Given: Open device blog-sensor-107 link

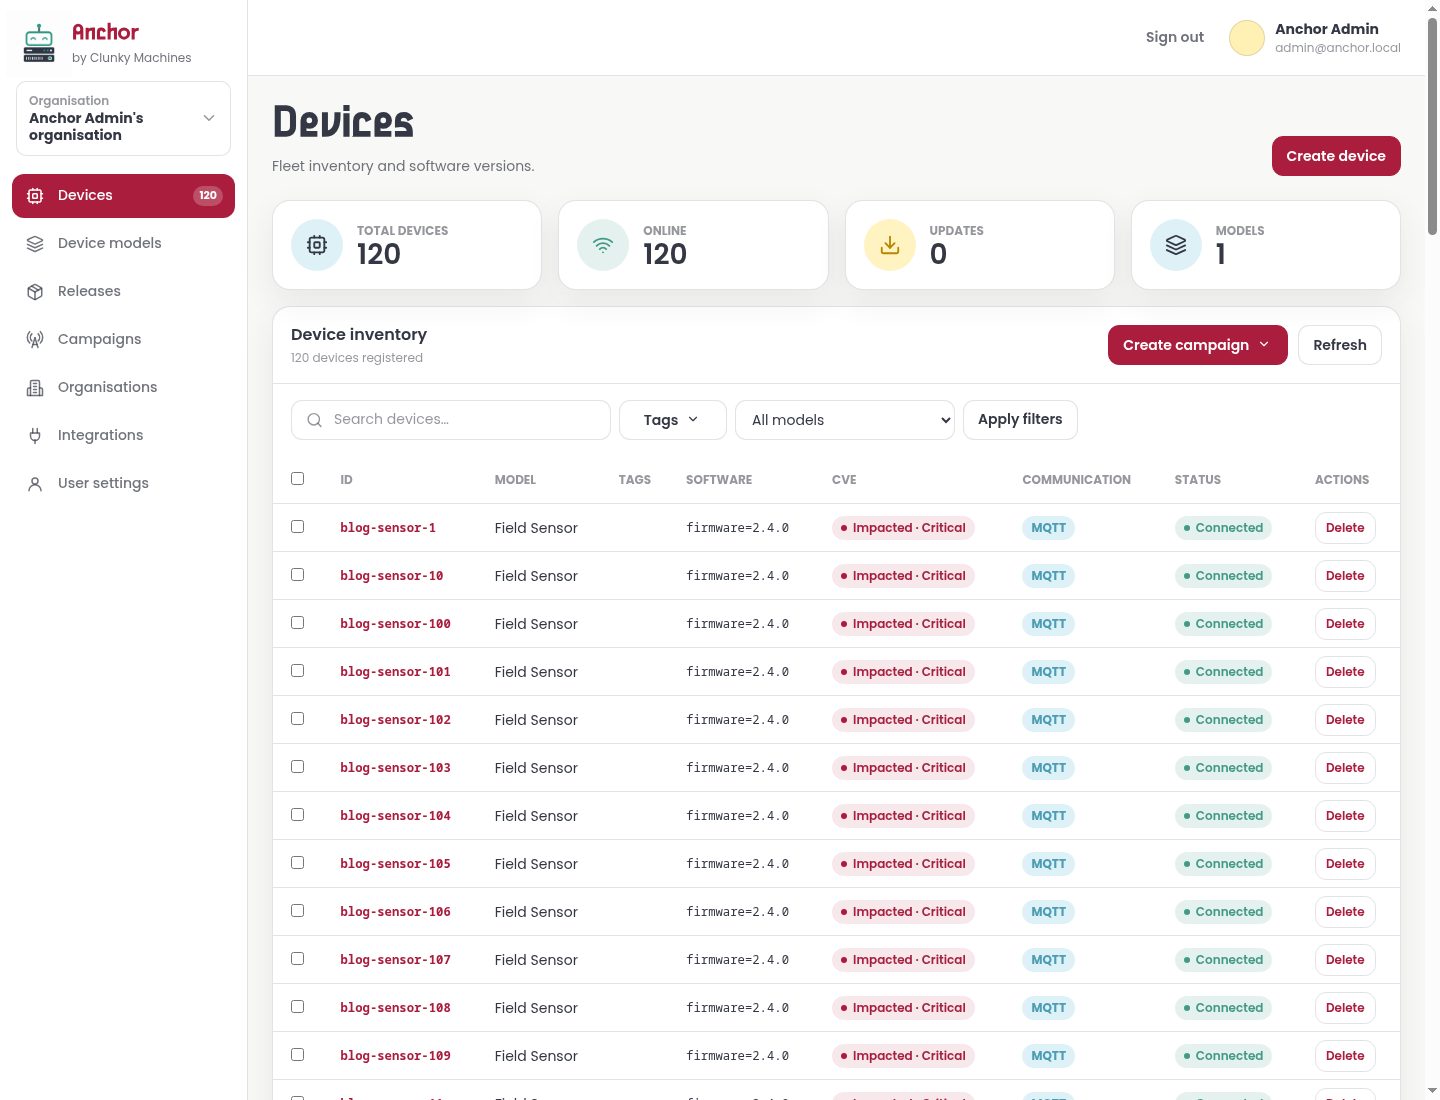Looking at the screenshot, I should (x=395, y=960).
